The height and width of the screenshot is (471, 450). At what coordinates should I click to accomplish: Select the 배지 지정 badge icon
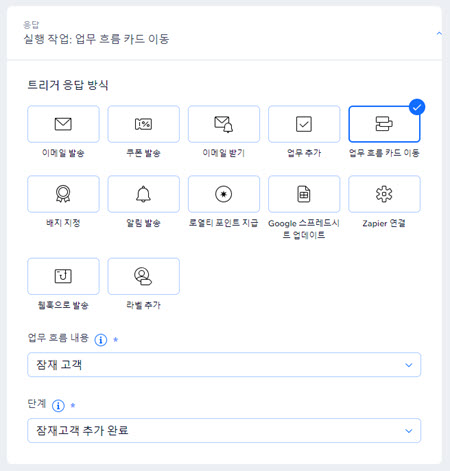coord(63,194)
